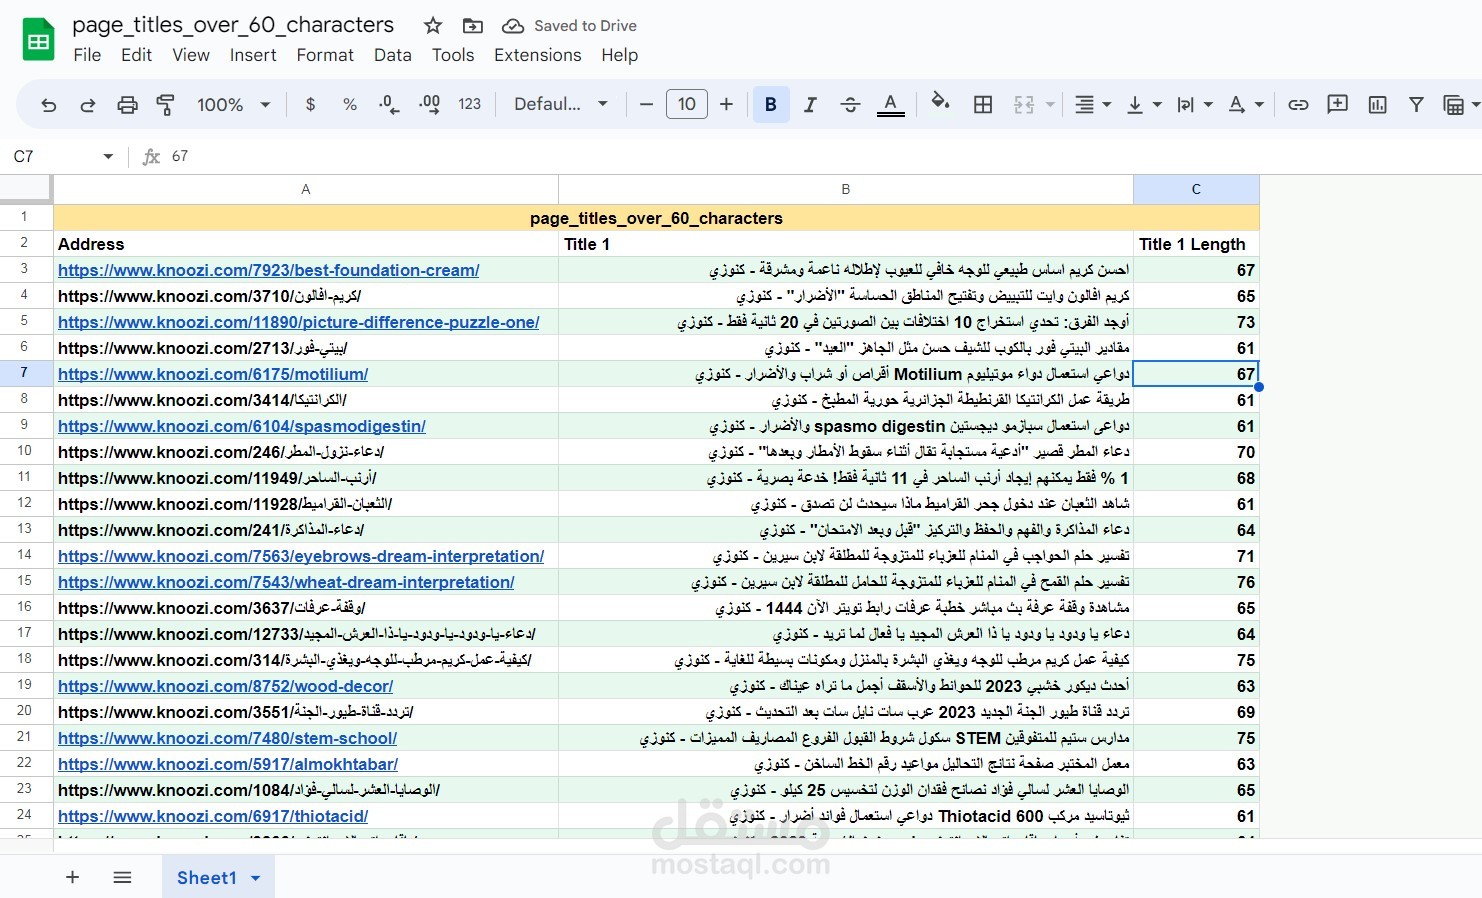Expand merge cells dropdown arrow
This screenshot has height=898, width=1482.
coord(1050,104)
